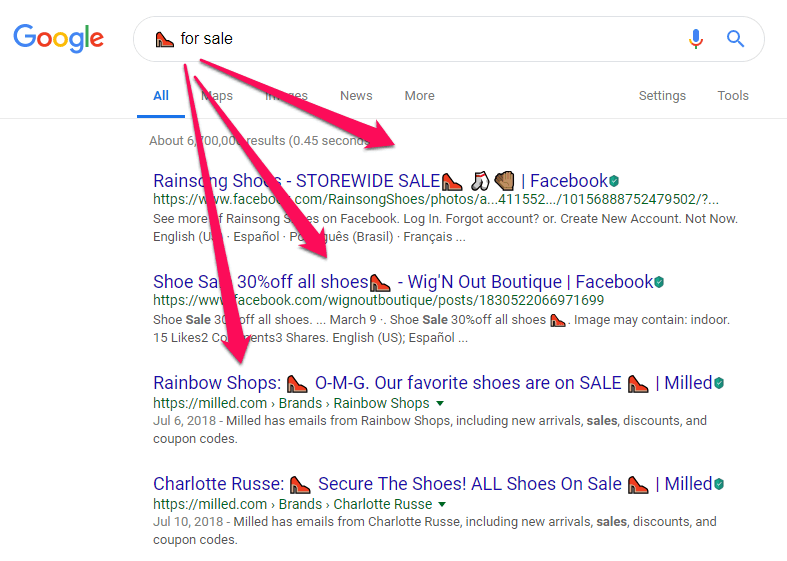This screenshot has height=561, width=787.
Task: Click the verified shield beside Rainbow Shops Milled result
Action: tap(719, 383)
